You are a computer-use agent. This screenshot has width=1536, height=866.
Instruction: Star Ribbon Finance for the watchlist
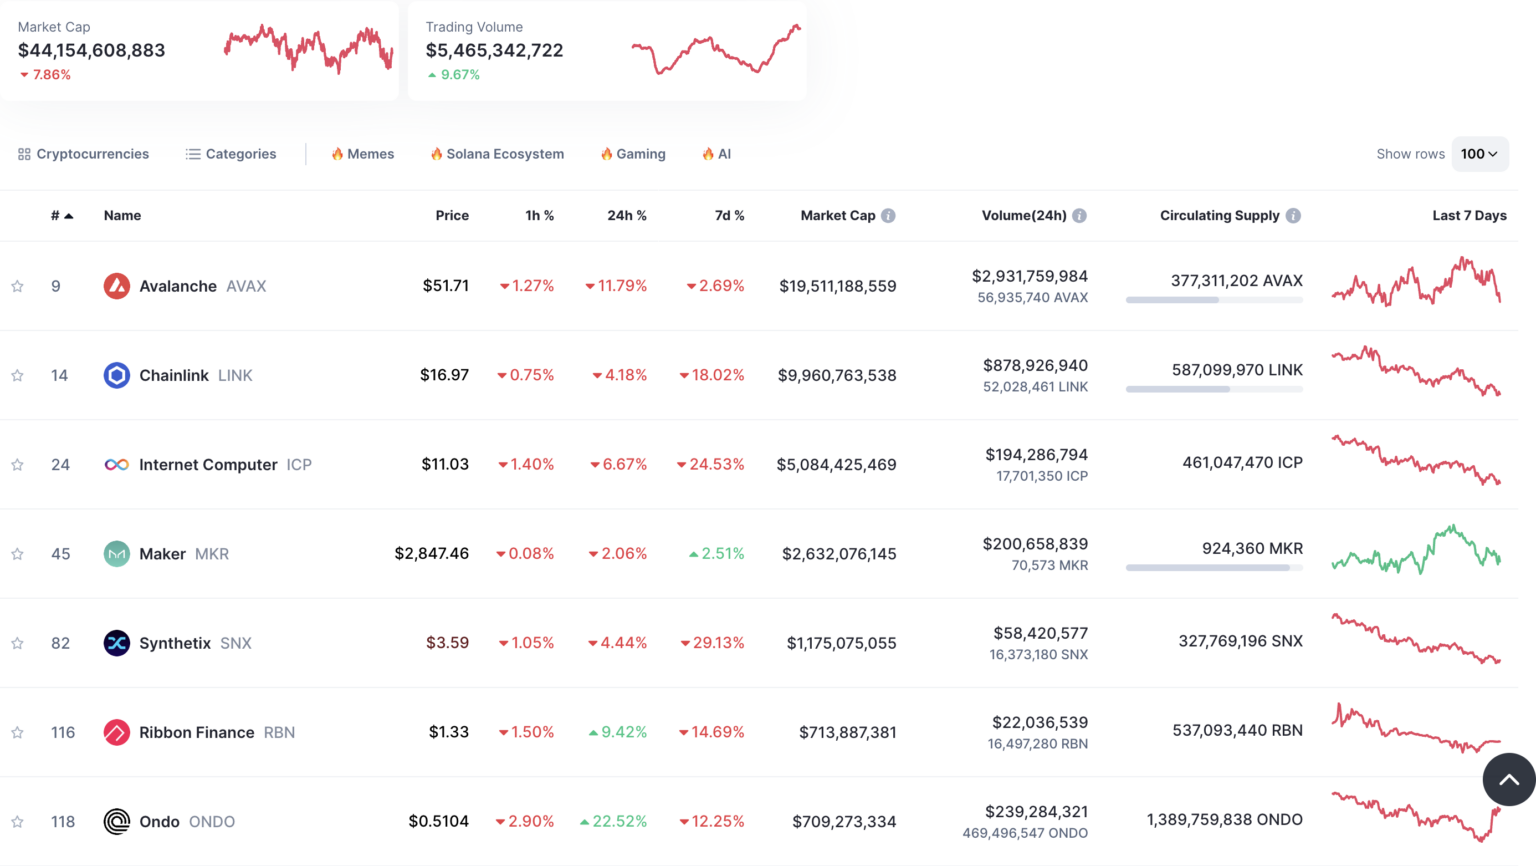click(16, 731)
